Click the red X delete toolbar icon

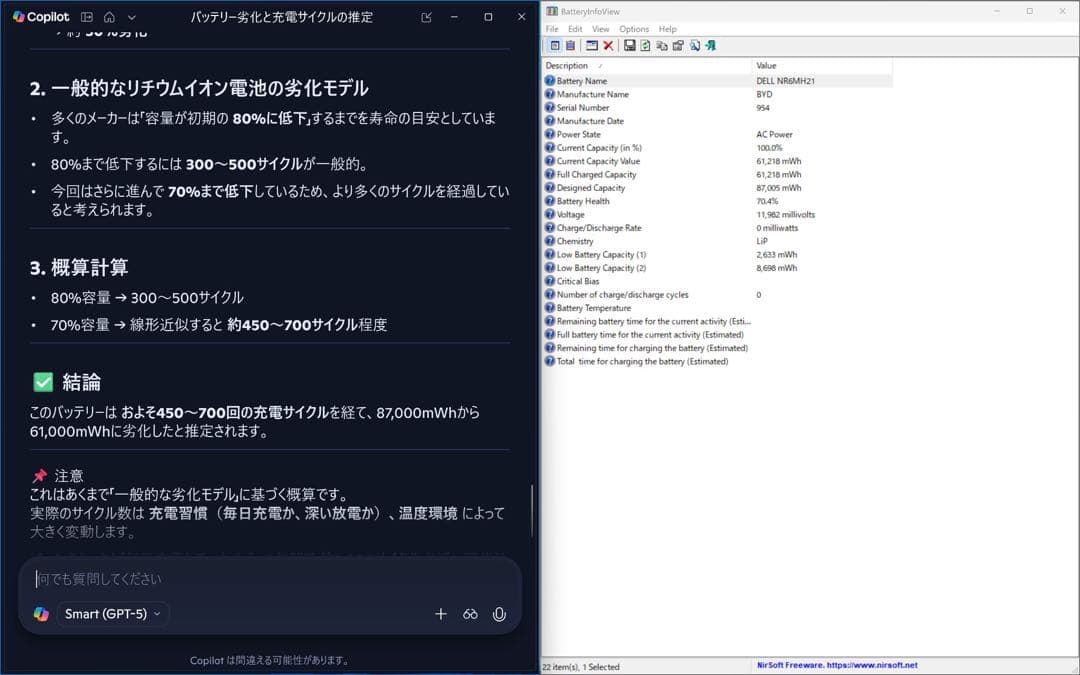tap(608, 46)
